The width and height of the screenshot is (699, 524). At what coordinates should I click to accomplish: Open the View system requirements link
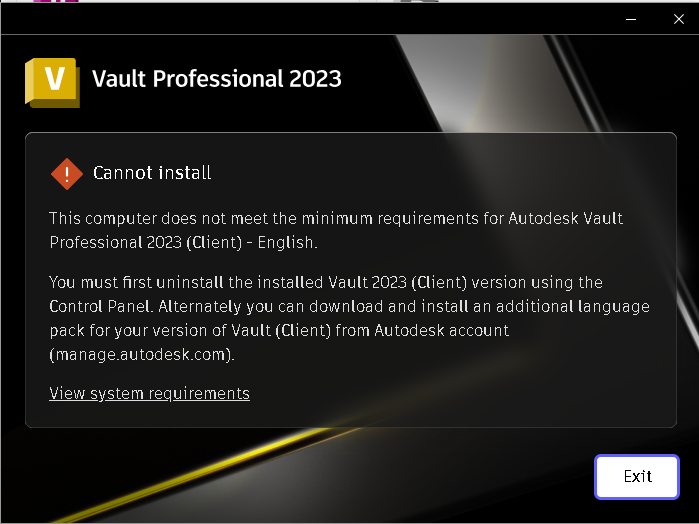149,393
